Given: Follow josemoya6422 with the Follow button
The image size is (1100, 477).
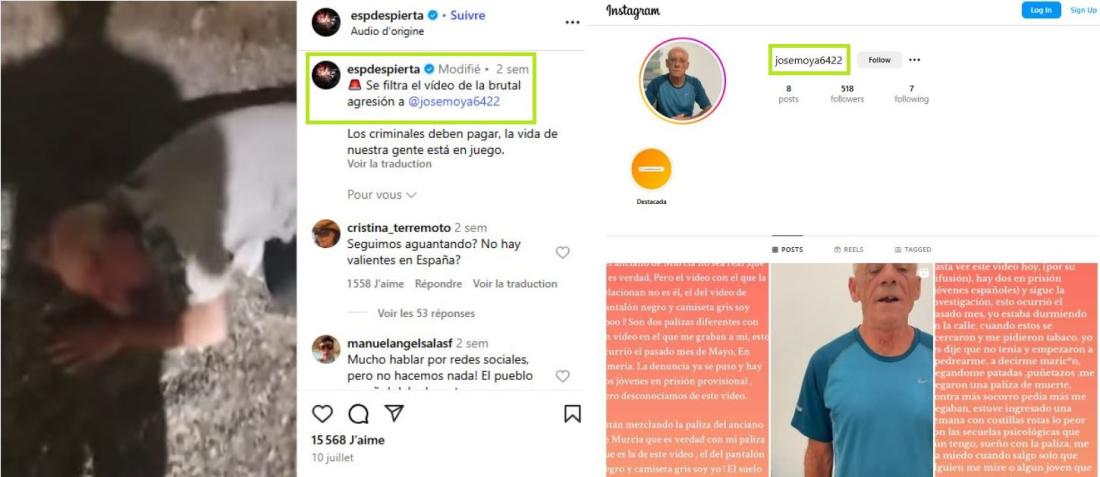Looking at the screenshot, I should 879,60.
